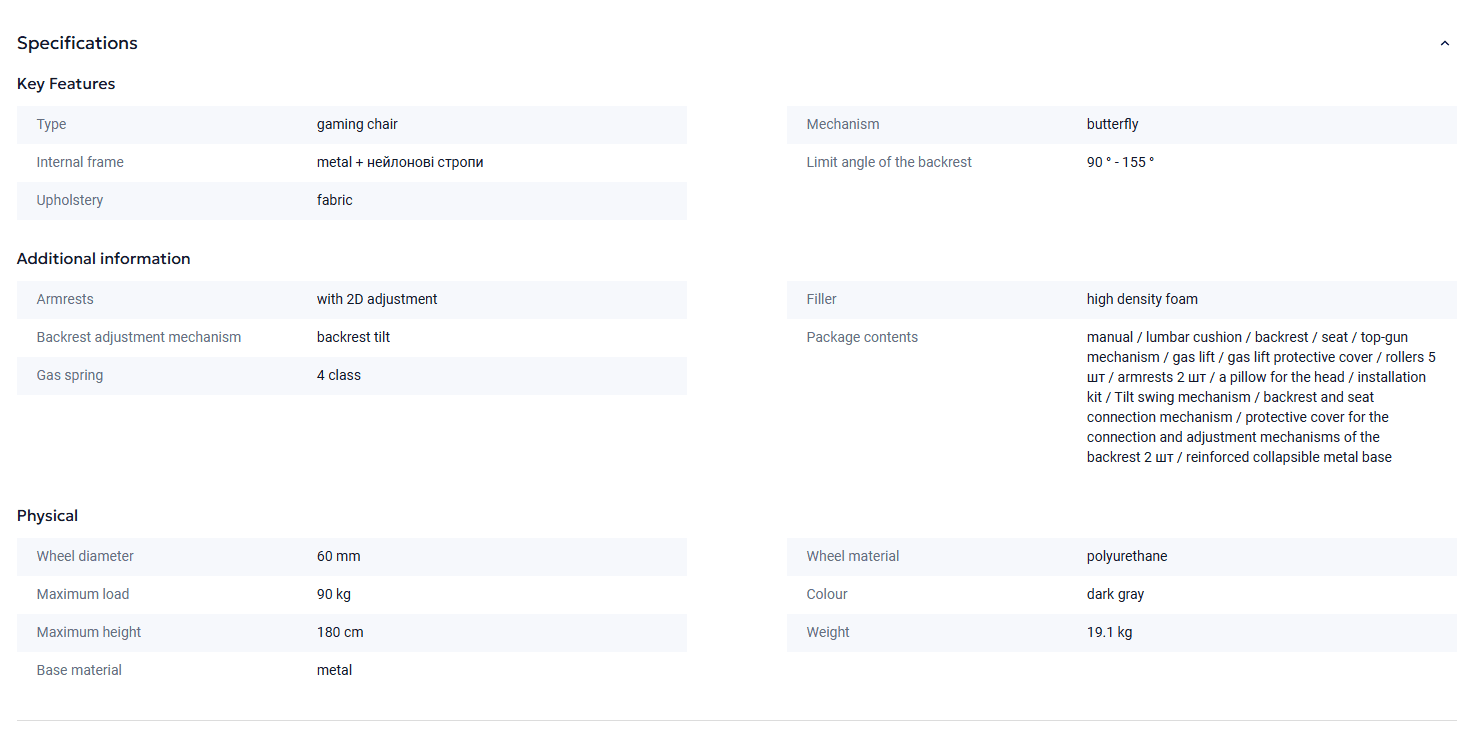Click the Maximum load '90 kg' value
Viewport: 1463px width, 738px height.
334,594
